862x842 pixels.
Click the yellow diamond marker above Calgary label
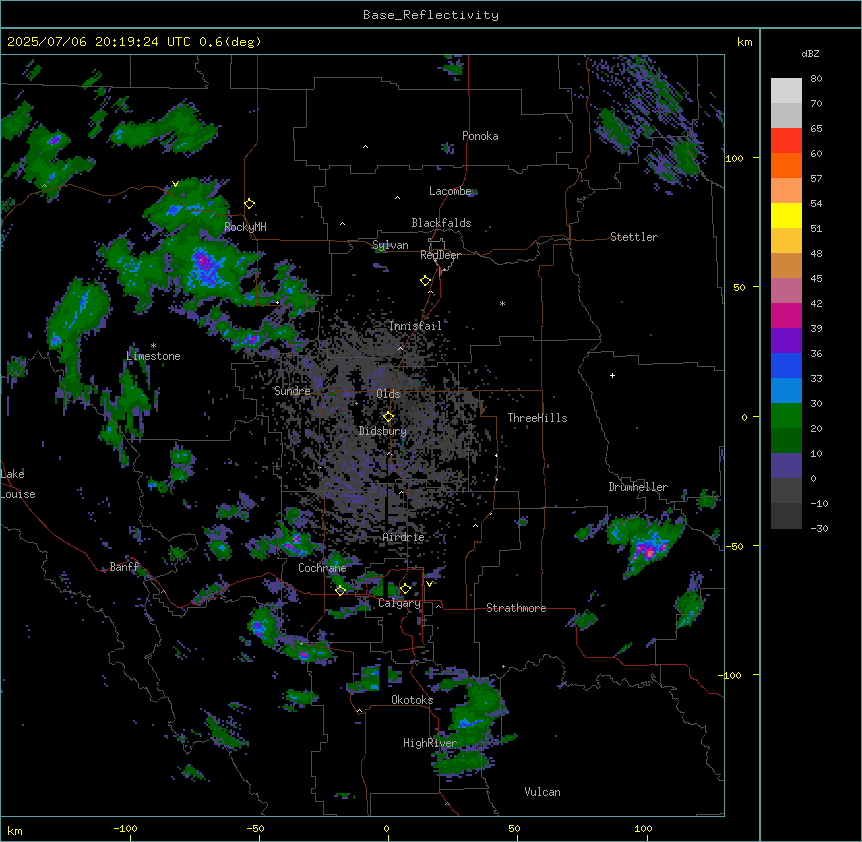[x=405, y=589]
